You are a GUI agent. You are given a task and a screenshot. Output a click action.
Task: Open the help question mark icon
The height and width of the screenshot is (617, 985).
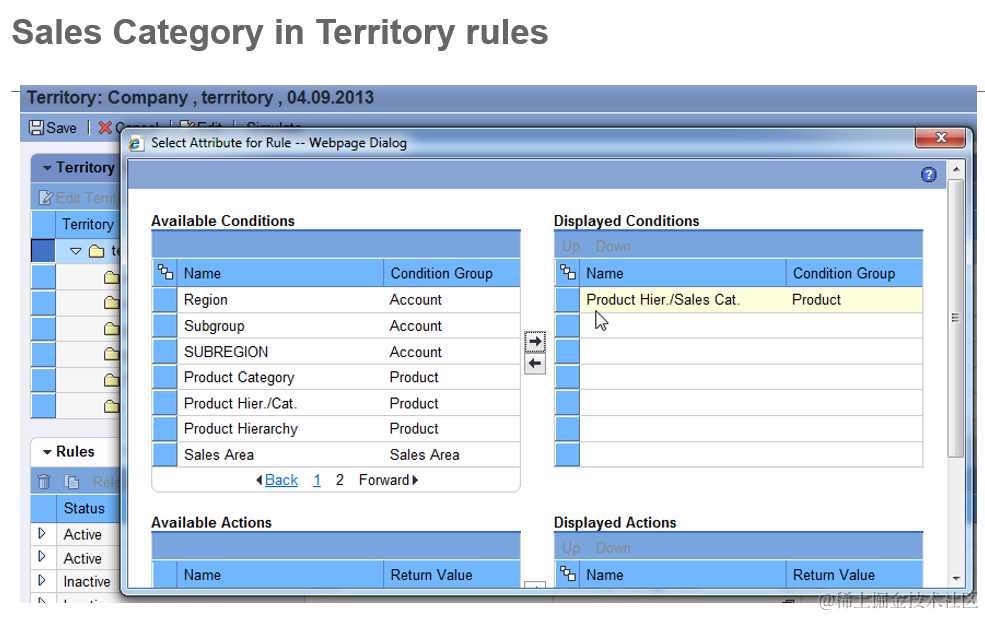(x=928, y=175)
